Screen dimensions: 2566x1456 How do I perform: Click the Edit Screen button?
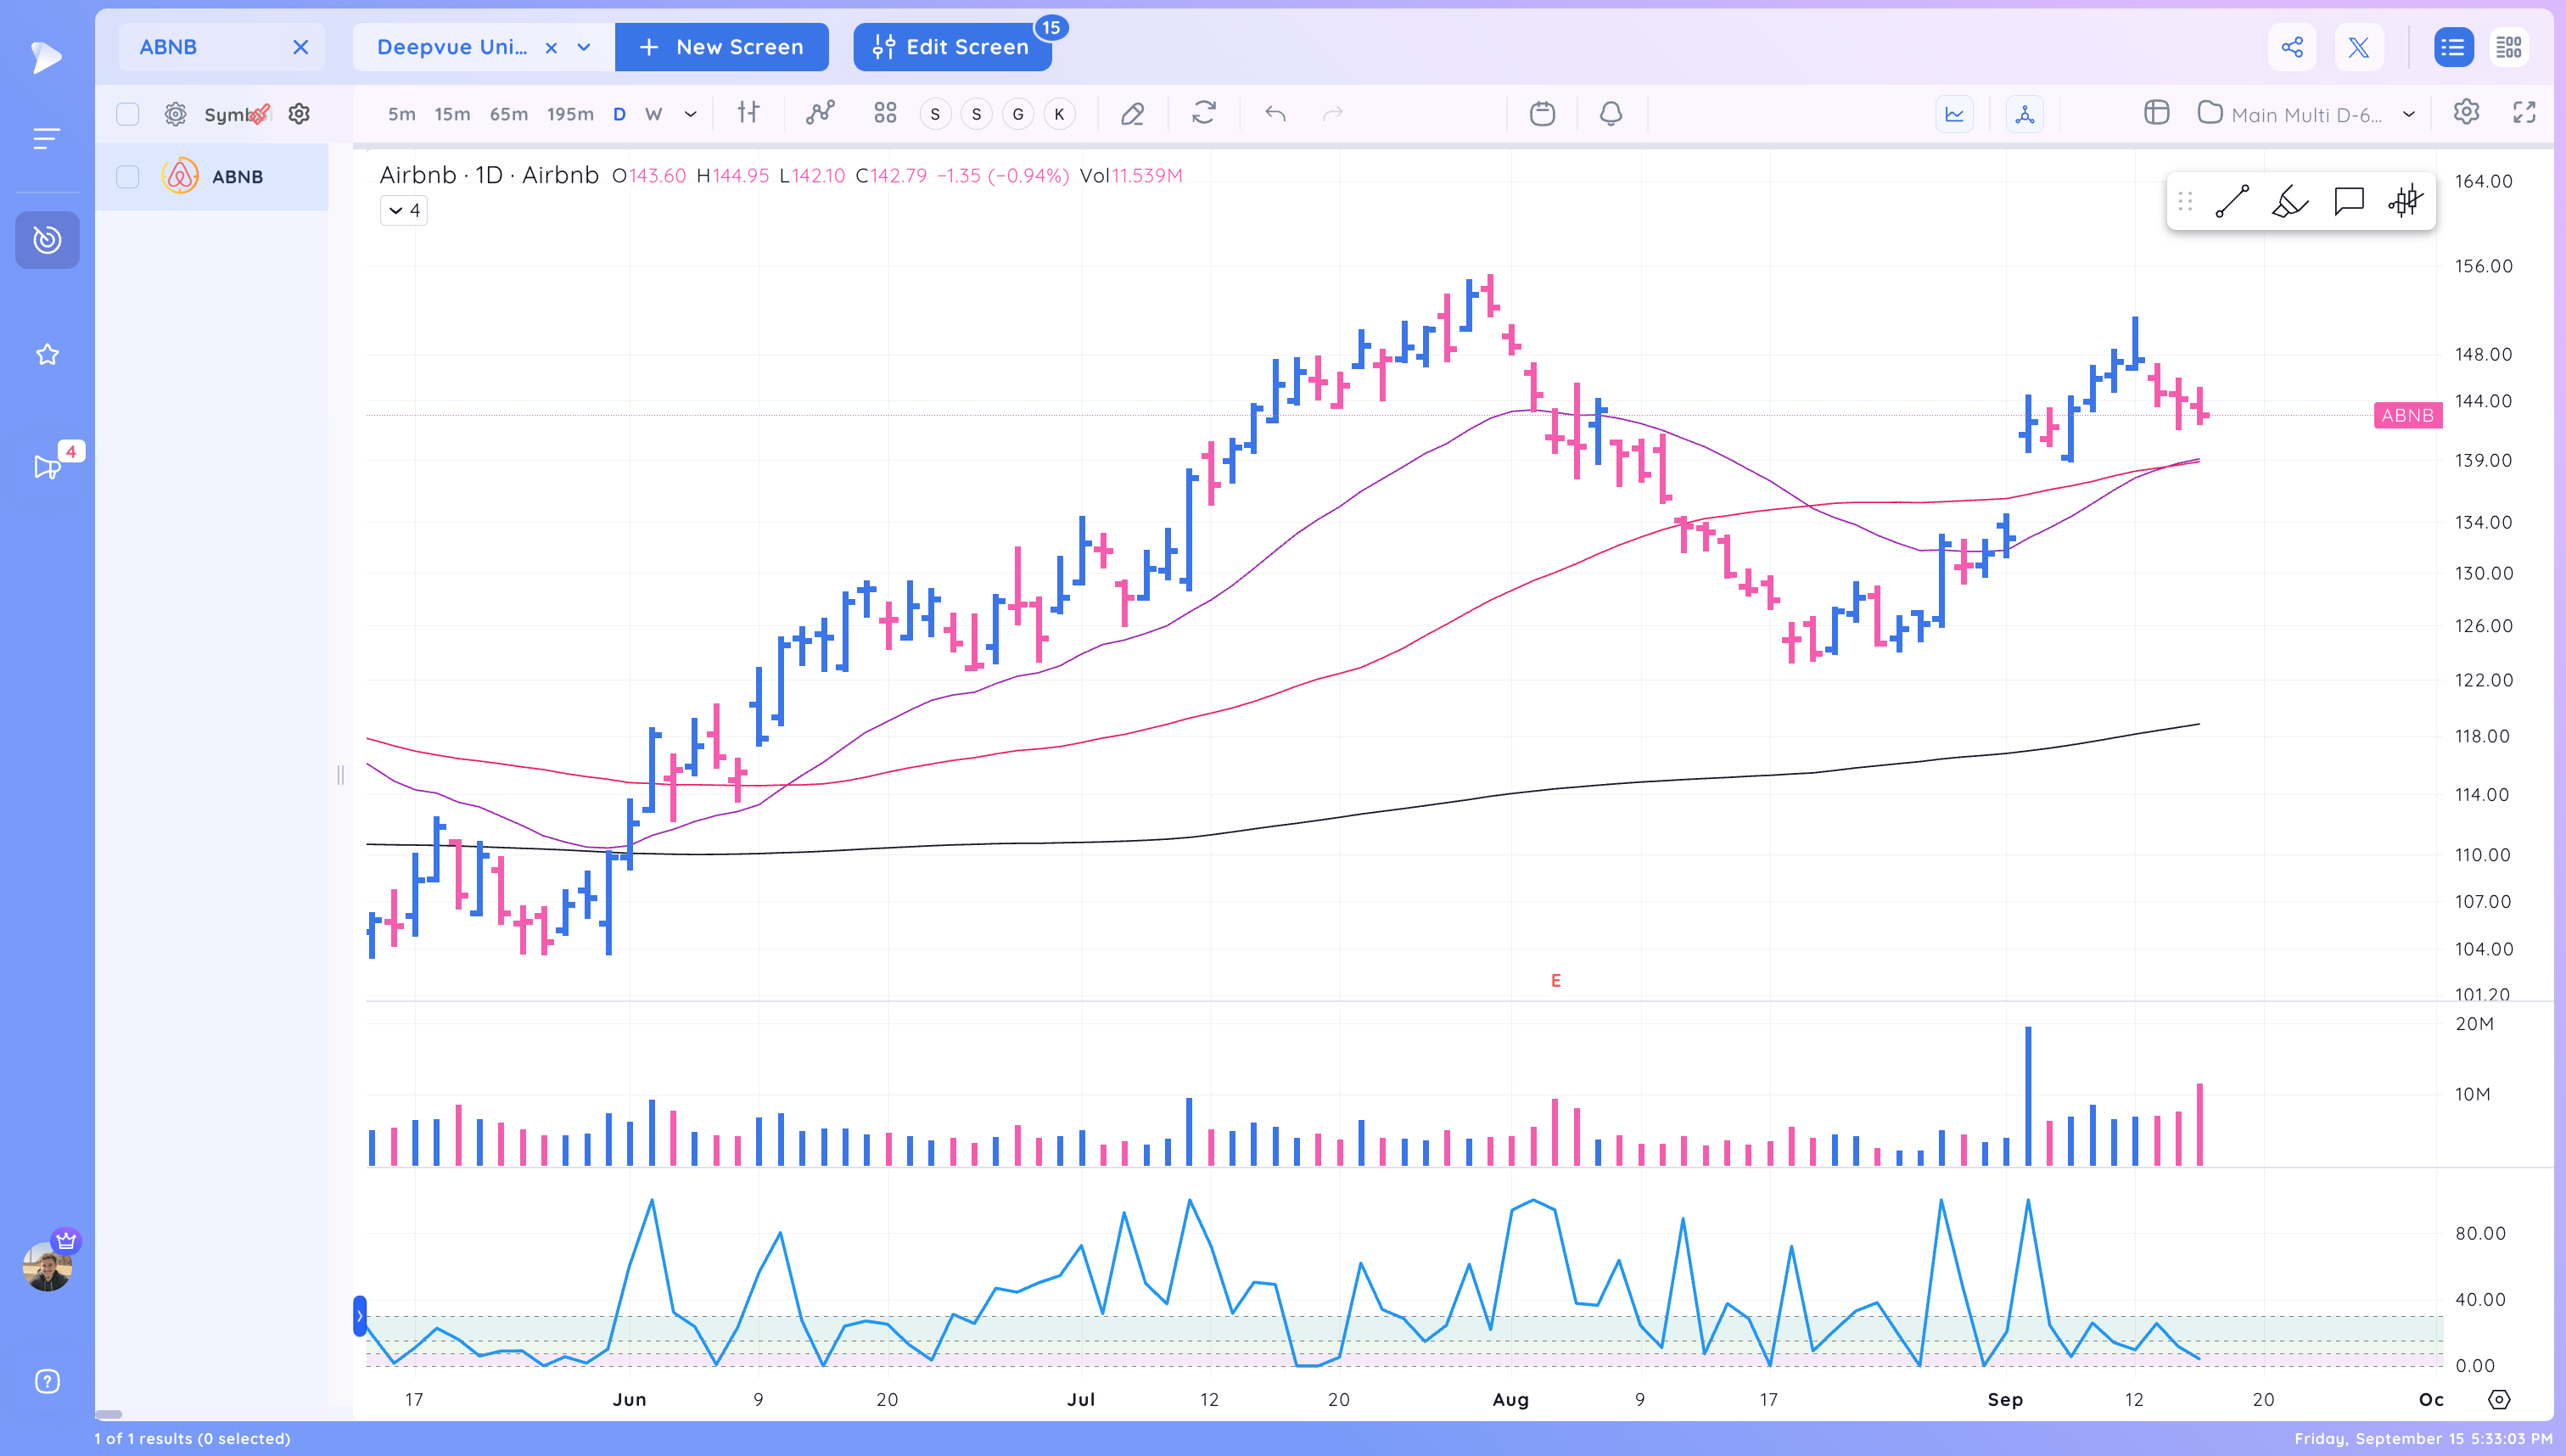(951, 47)
